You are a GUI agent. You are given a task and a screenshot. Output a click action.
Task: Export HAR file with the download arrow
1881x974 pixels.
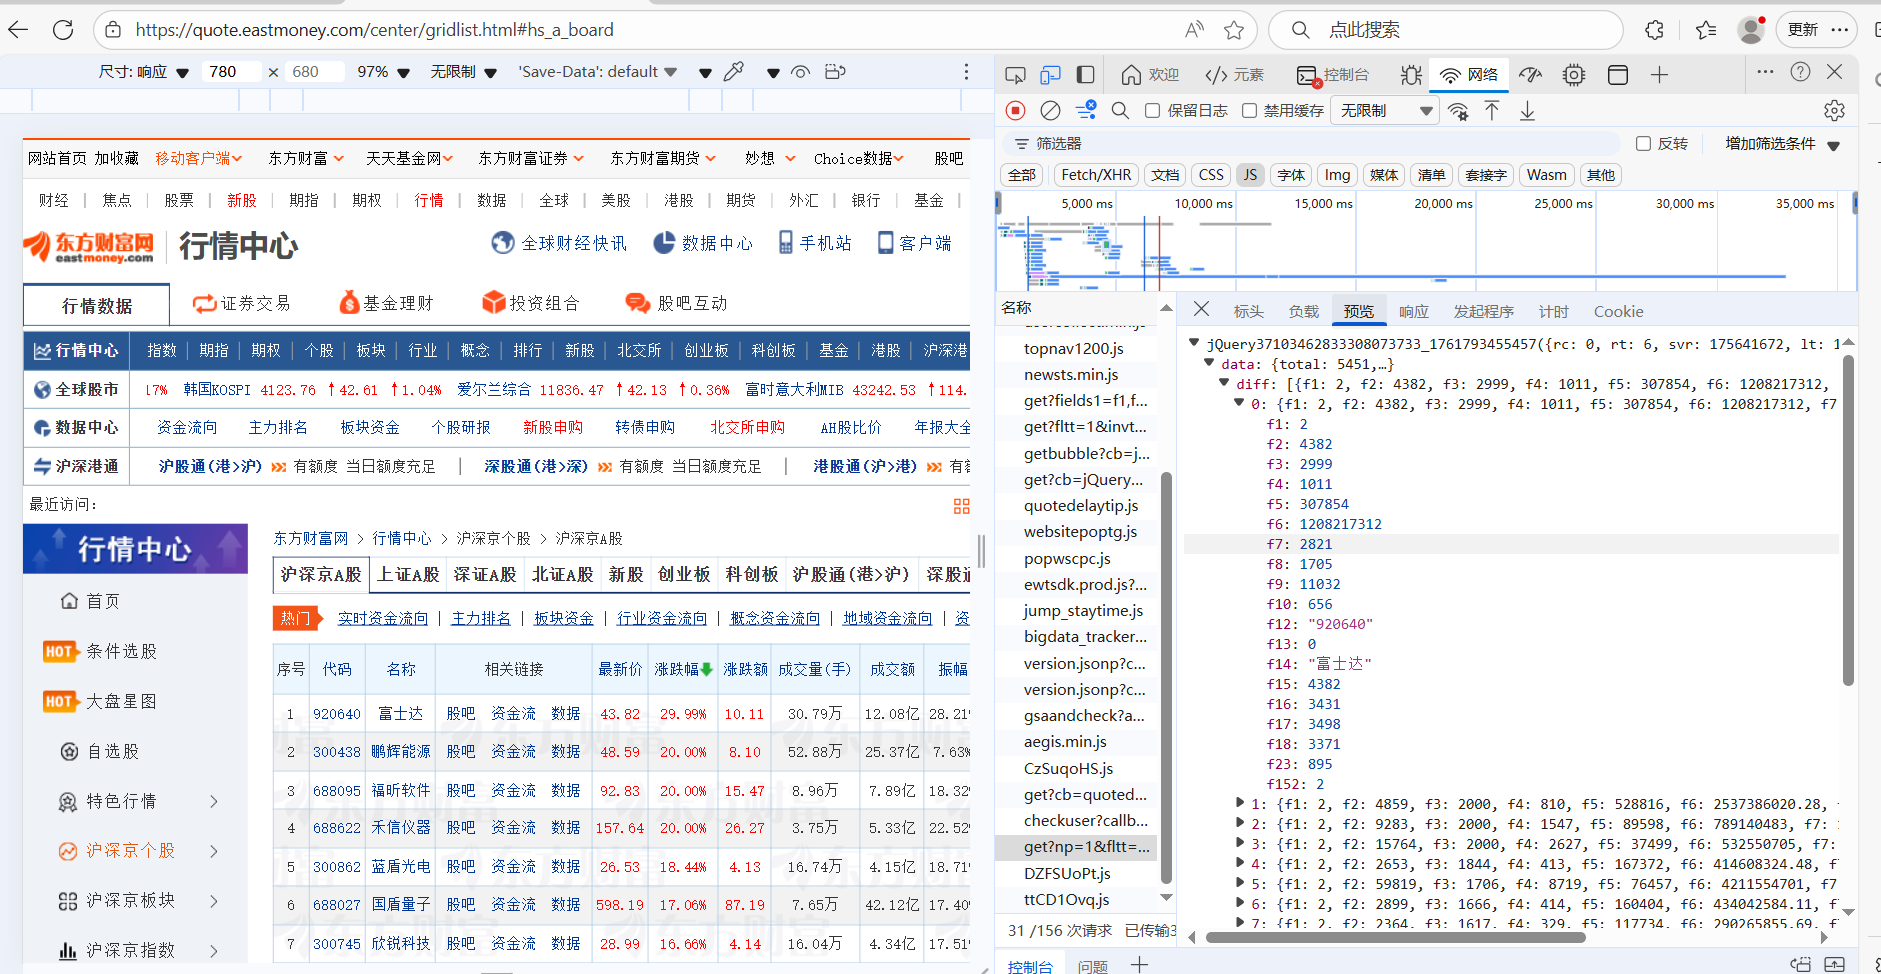click(1527, 110)
